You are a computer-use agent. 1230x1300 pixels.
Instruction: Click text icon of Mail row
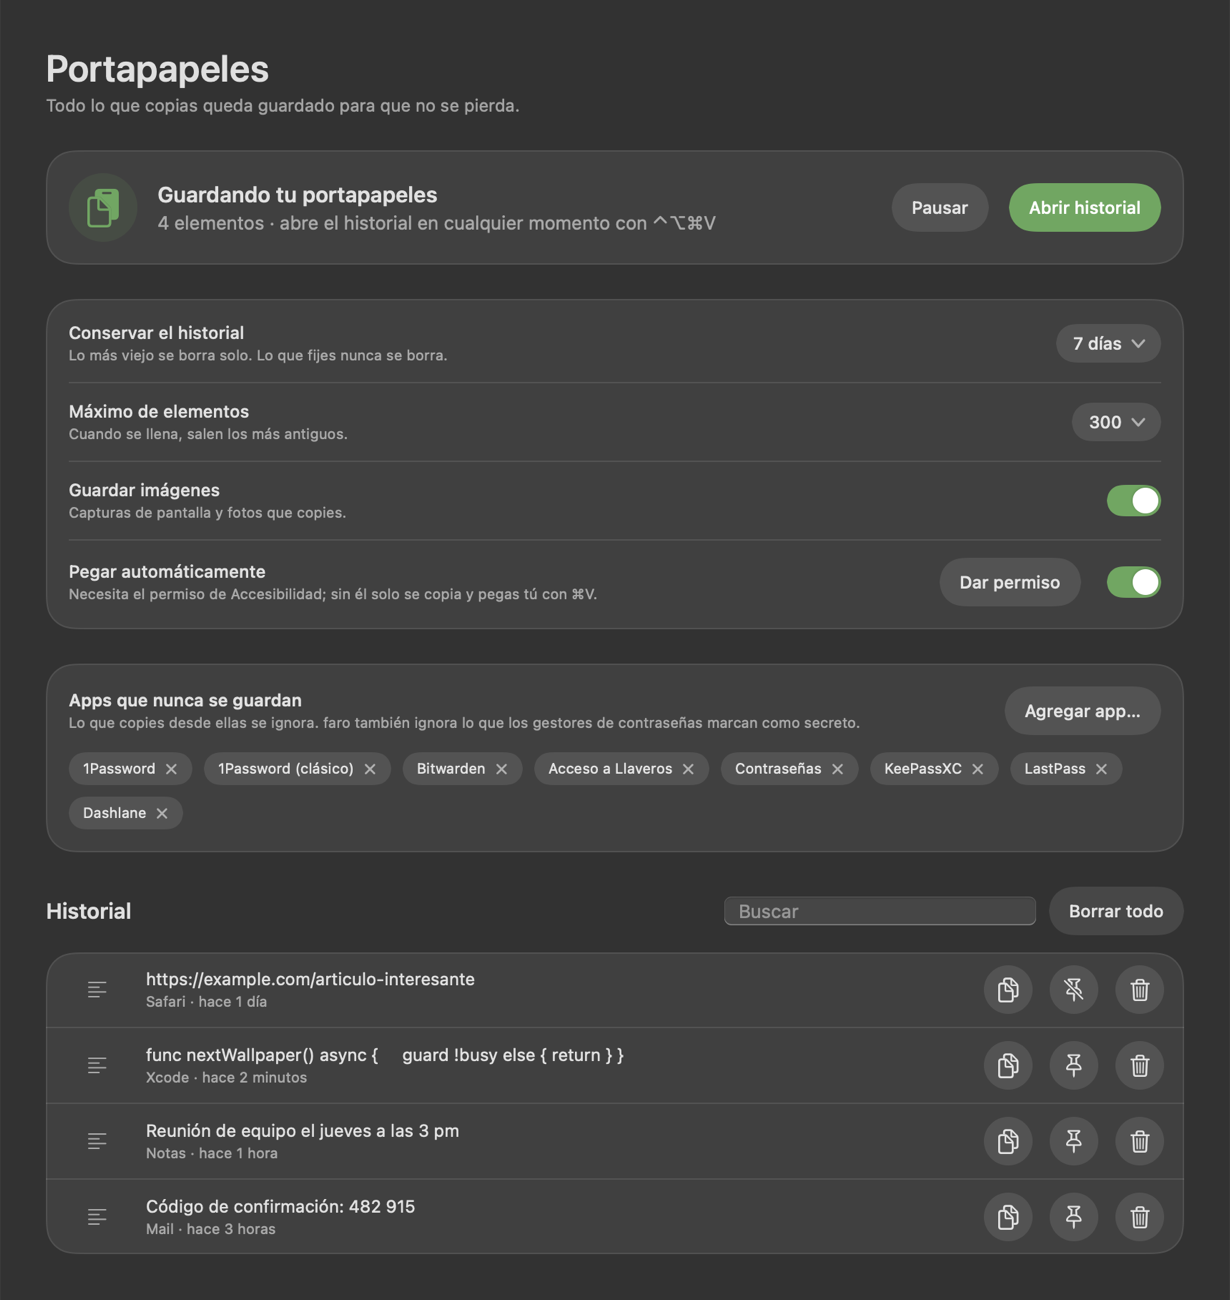point(97,1217)
